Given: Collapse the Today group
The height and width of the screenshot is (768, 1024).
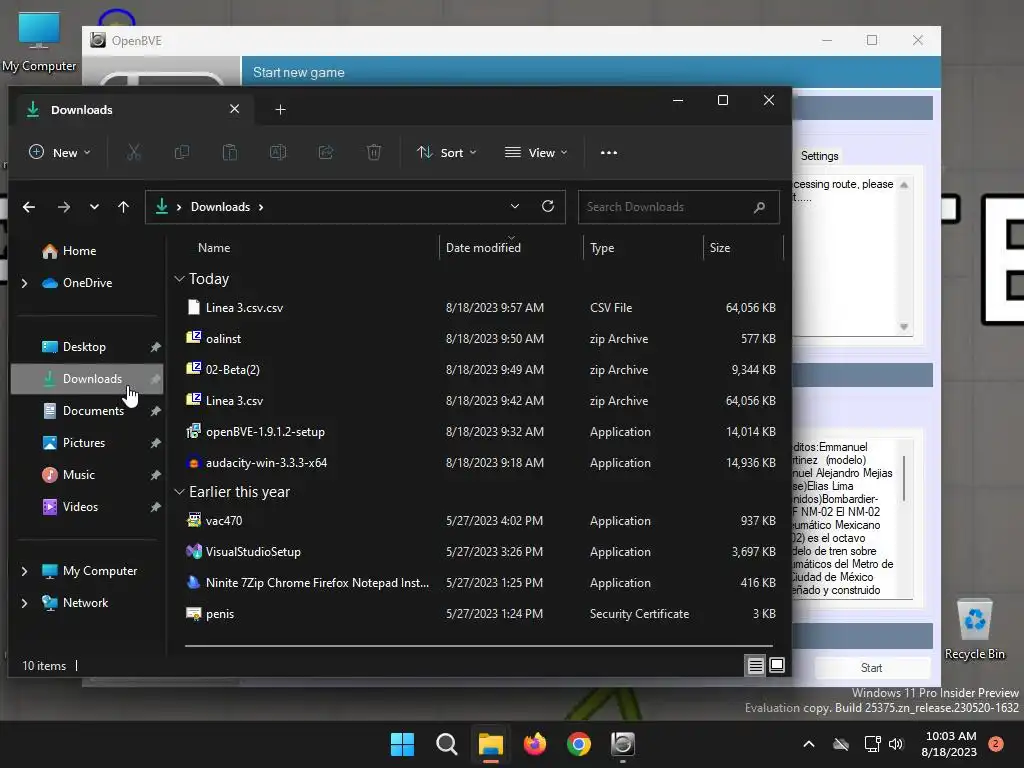Looking at the screenshot, I should (180, 279).
